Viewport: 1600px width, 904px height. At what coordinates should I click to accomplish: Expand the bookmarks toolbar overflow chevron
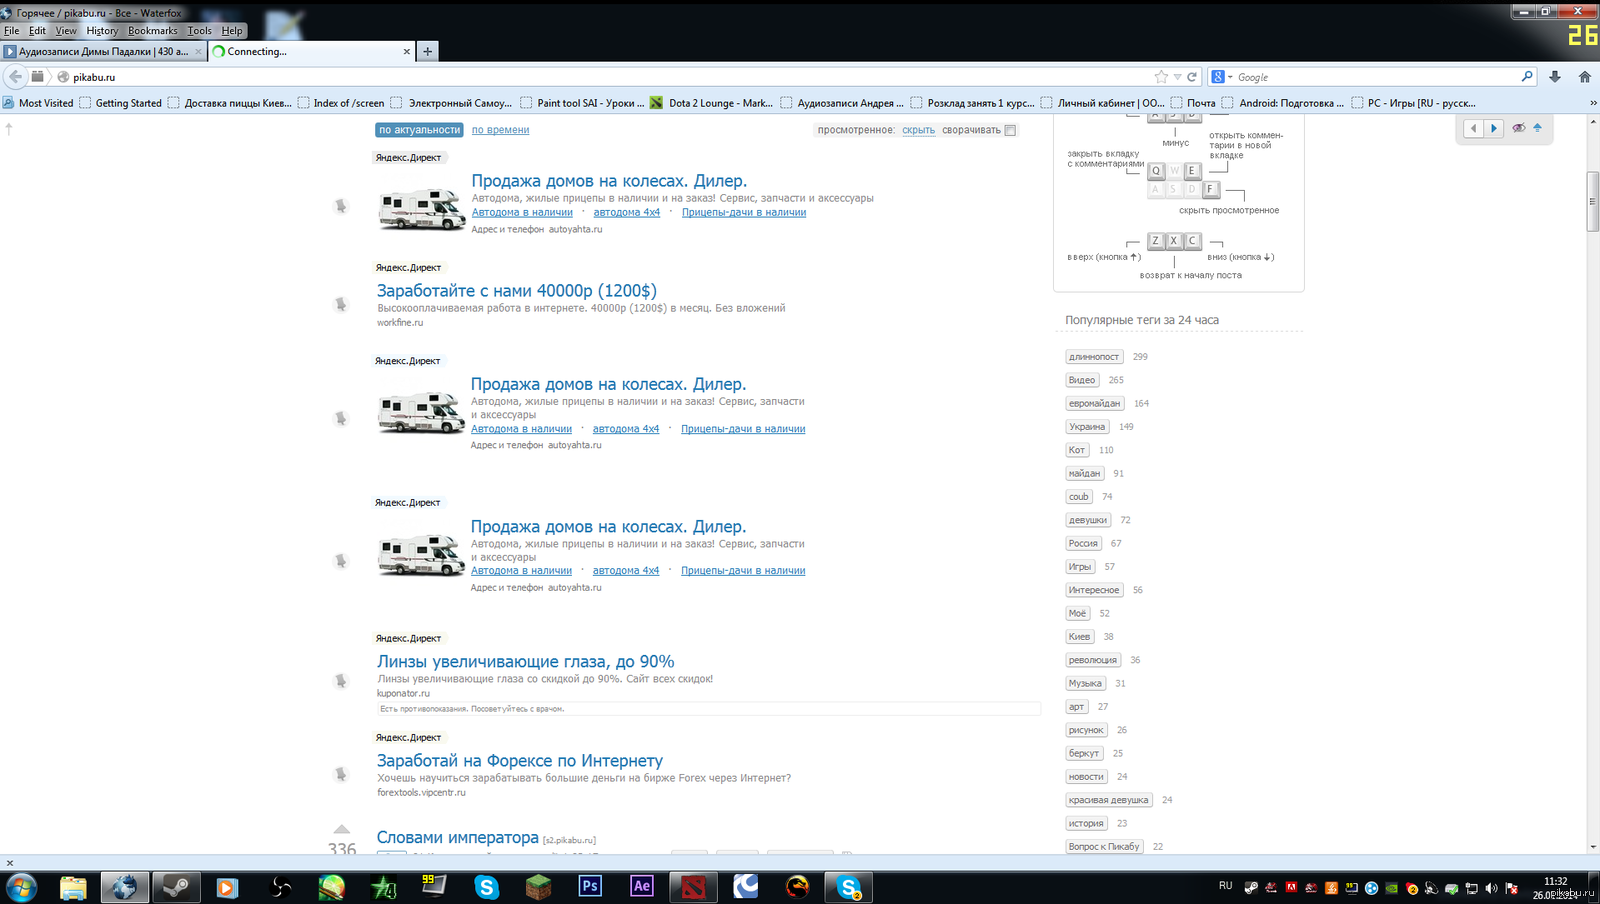[1593, 103]
